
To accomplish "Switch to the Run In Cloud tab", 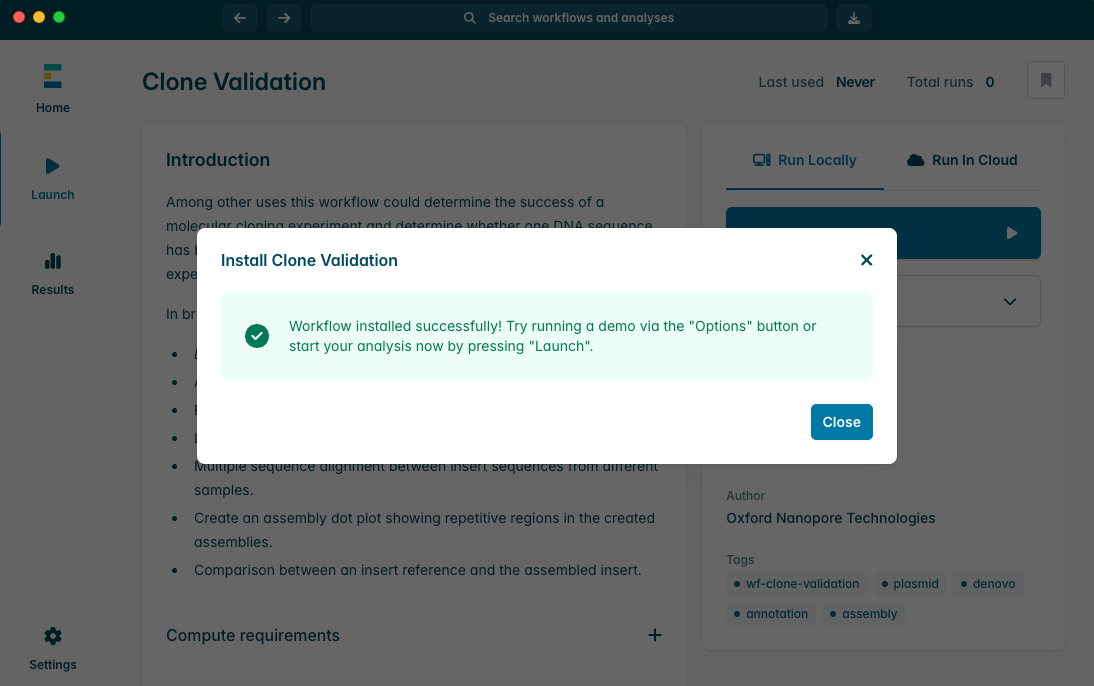I will pyautogui.click(x=961, y=159).
